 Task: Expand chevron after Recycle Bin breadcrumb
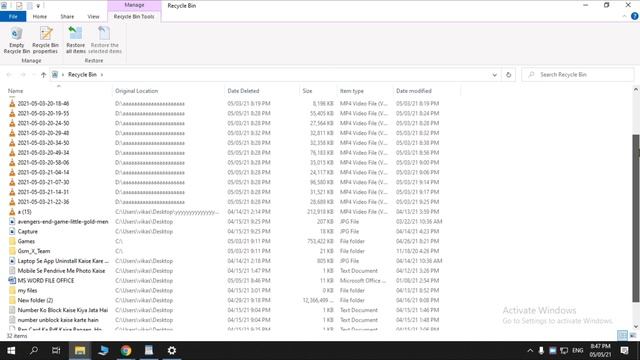[x=102, y=75]
